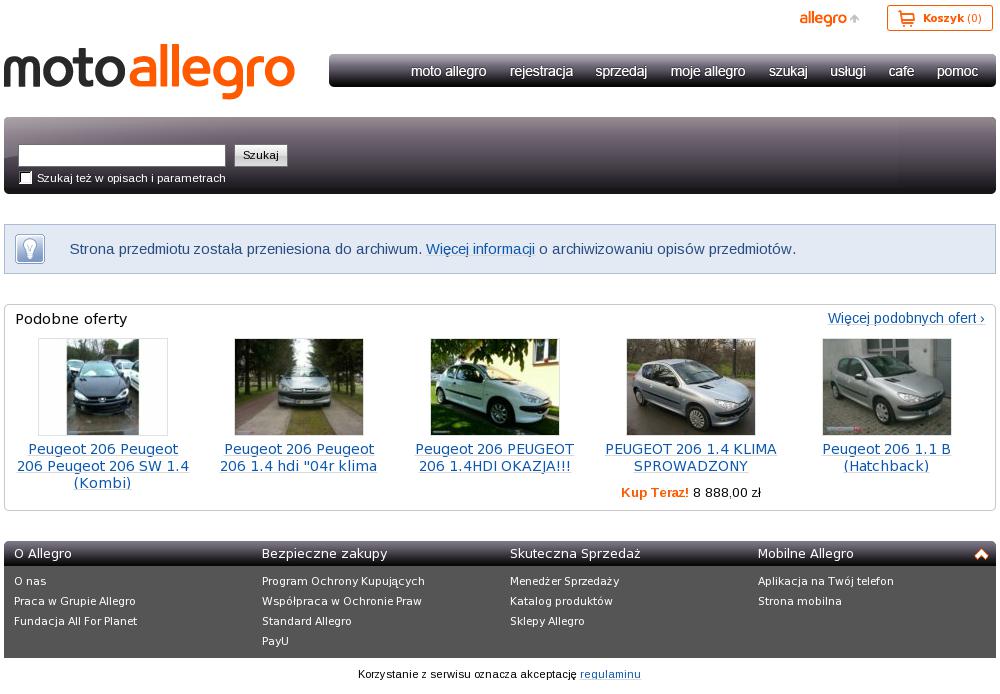
Task: Open the rejestracja menu item
Action: coord(541,71)
